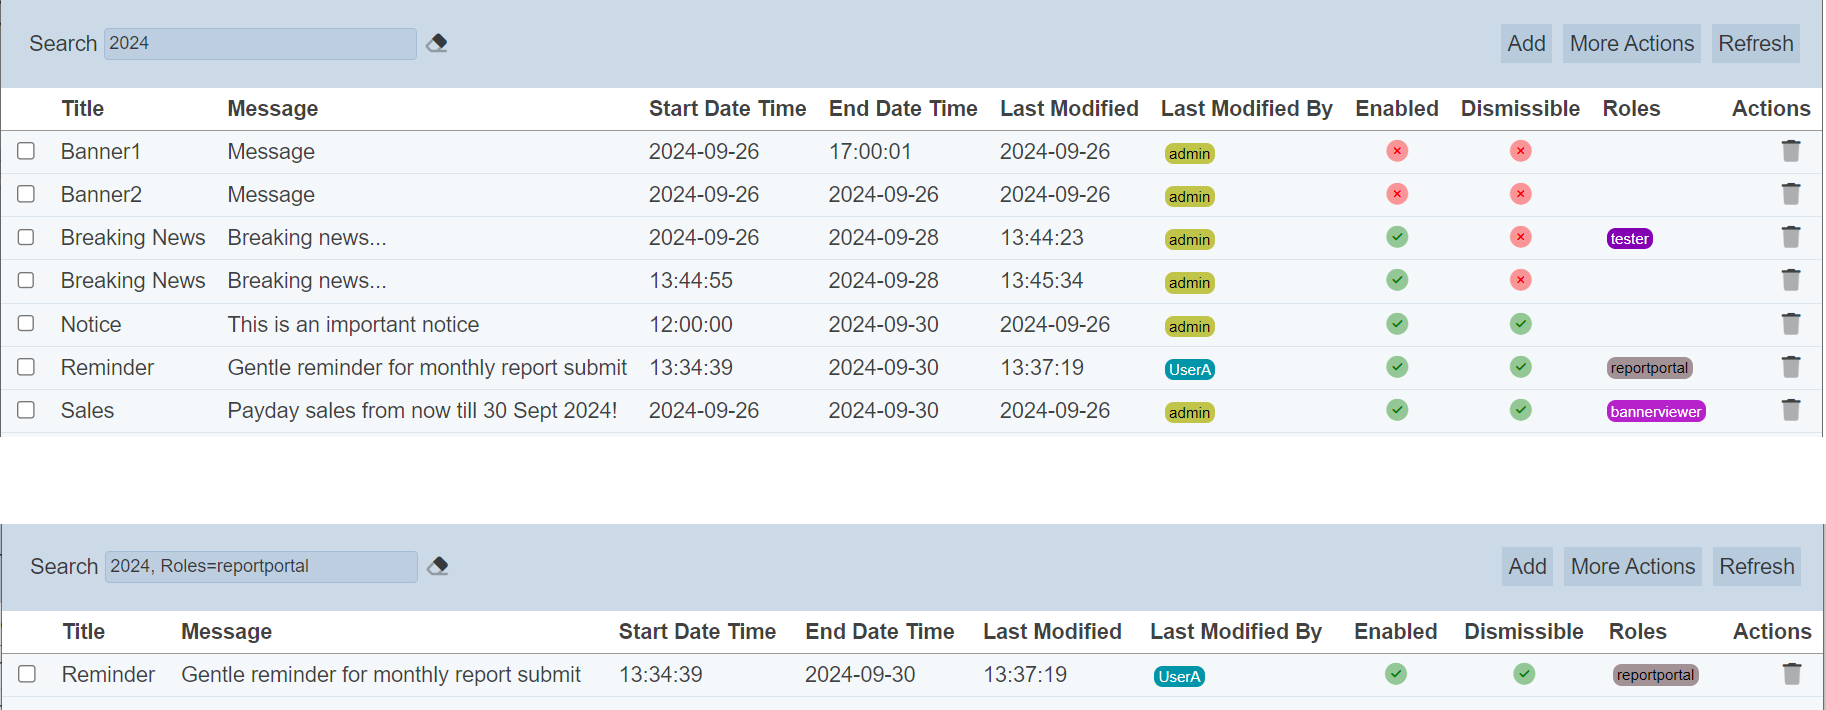This screenshot has width=1826, height=710.
Task: Click eraser icon beside top search box
Action: tap(437, 43)
